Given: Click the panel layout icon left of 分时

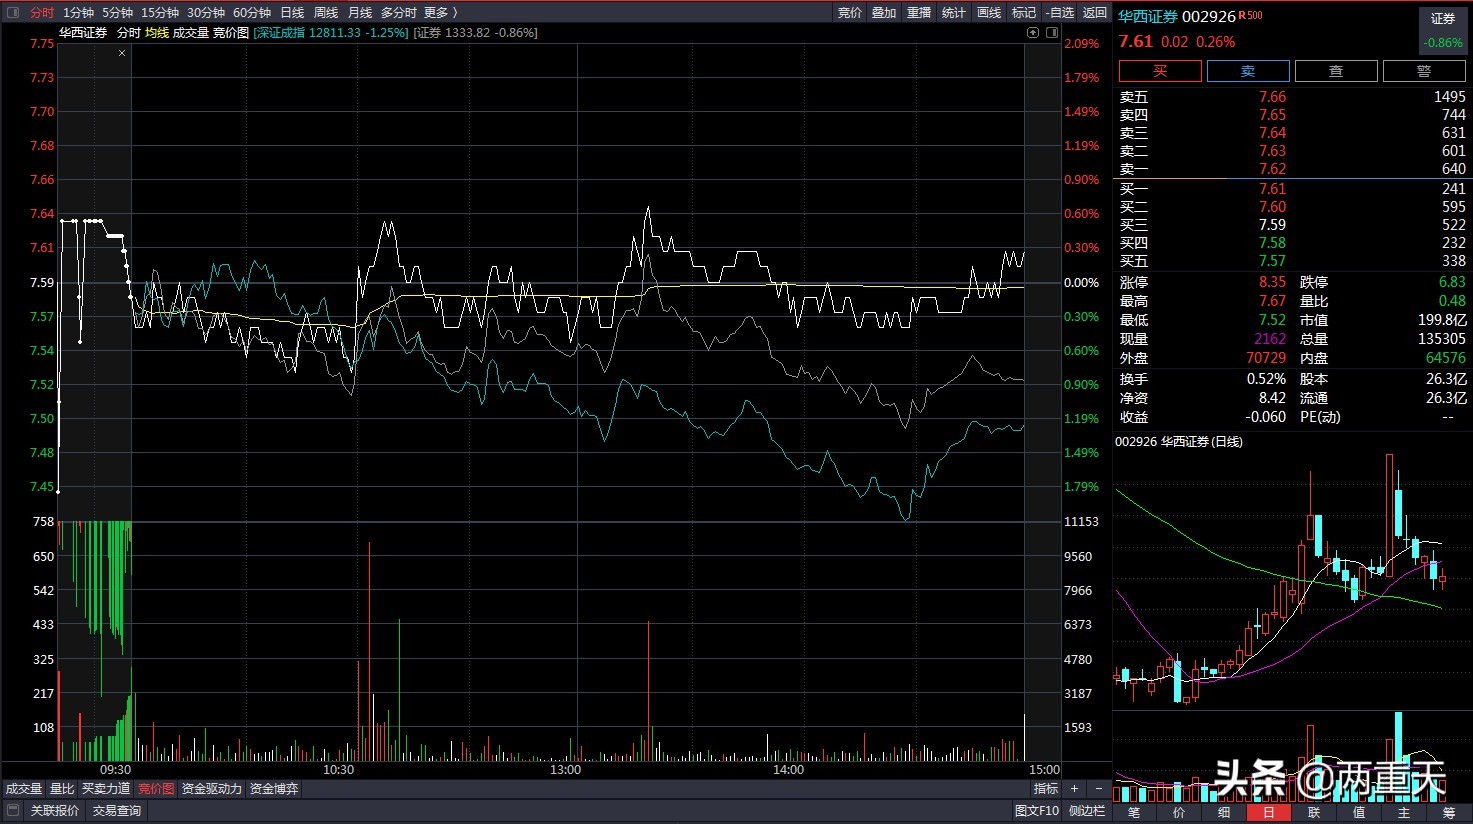Looking at the screenshot, I should point(13,12).
